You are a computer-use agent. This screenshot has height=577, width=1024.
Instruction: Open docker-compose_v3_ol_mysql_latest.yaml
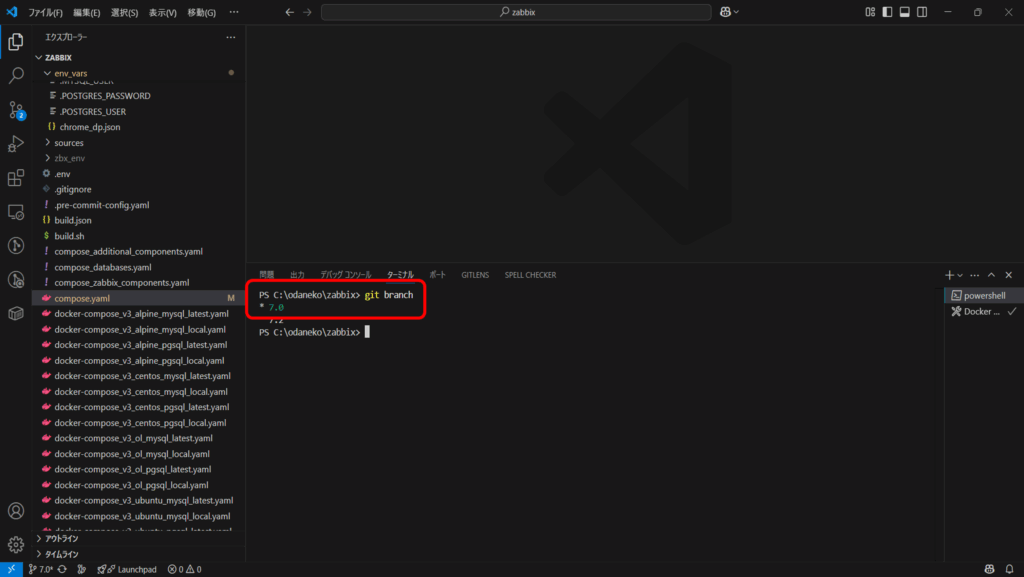[138, 439]
